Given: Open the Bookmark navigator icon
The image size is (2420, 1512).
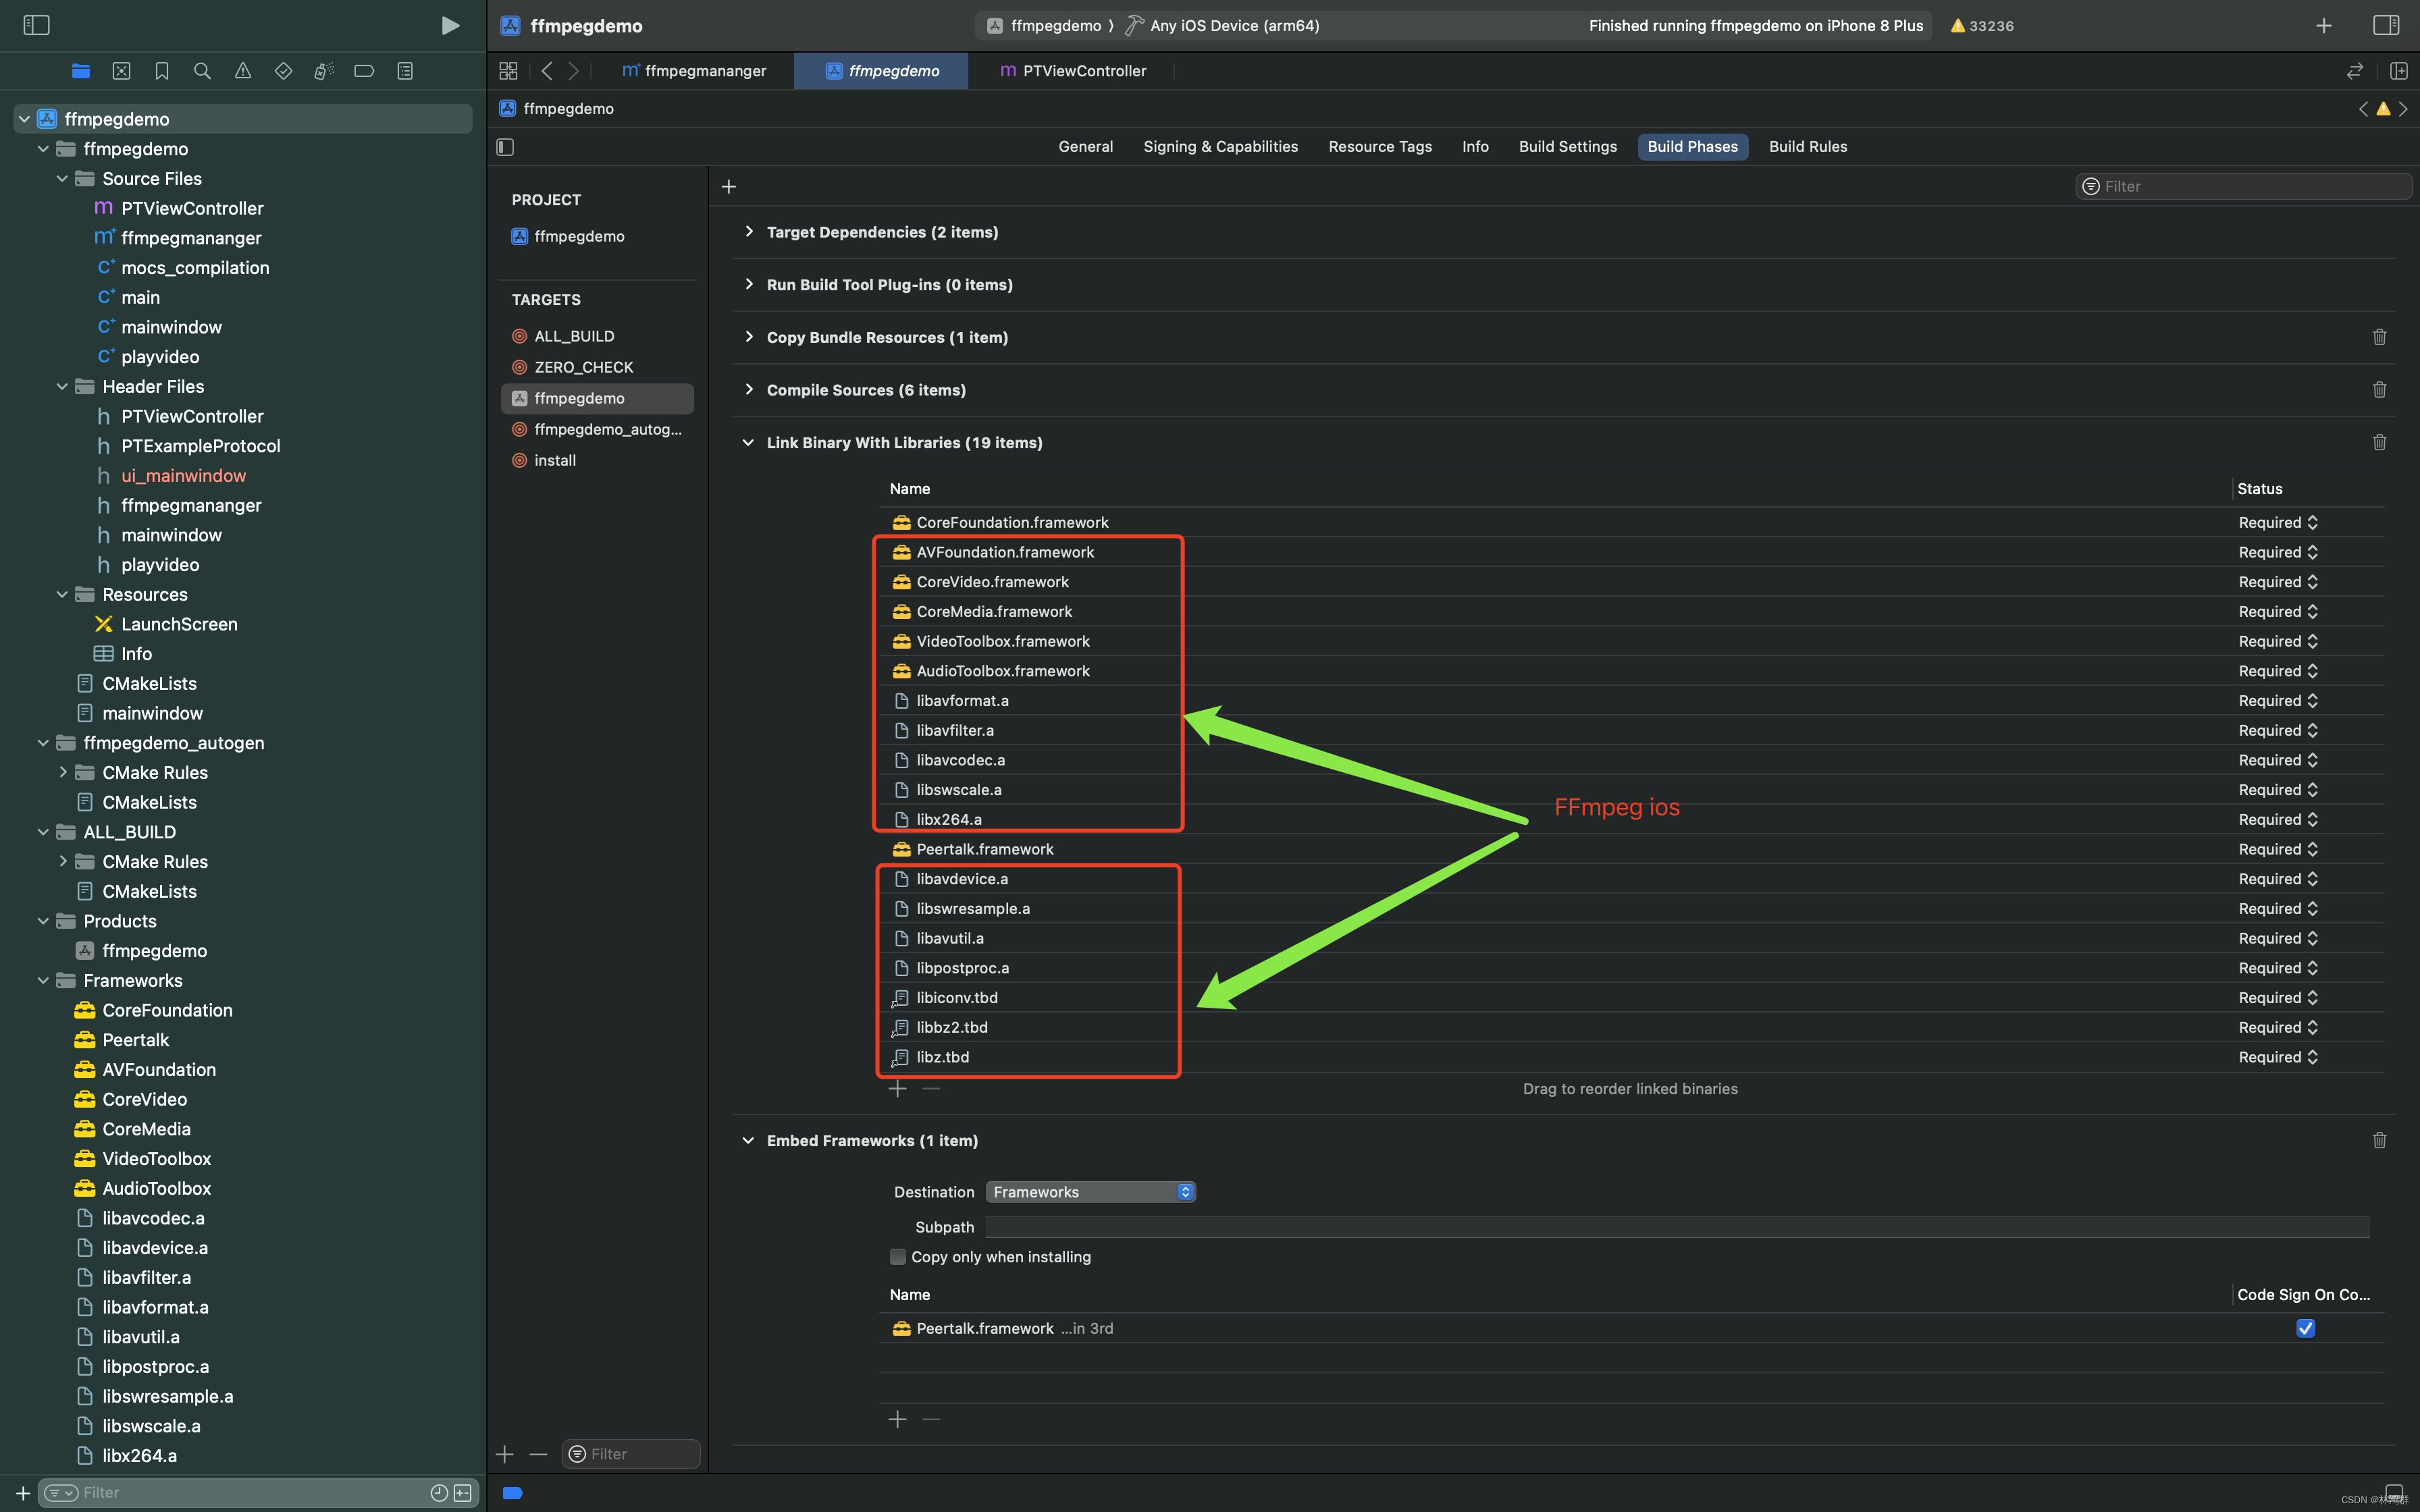Looking at the screenshot, I should pos(162,71).
